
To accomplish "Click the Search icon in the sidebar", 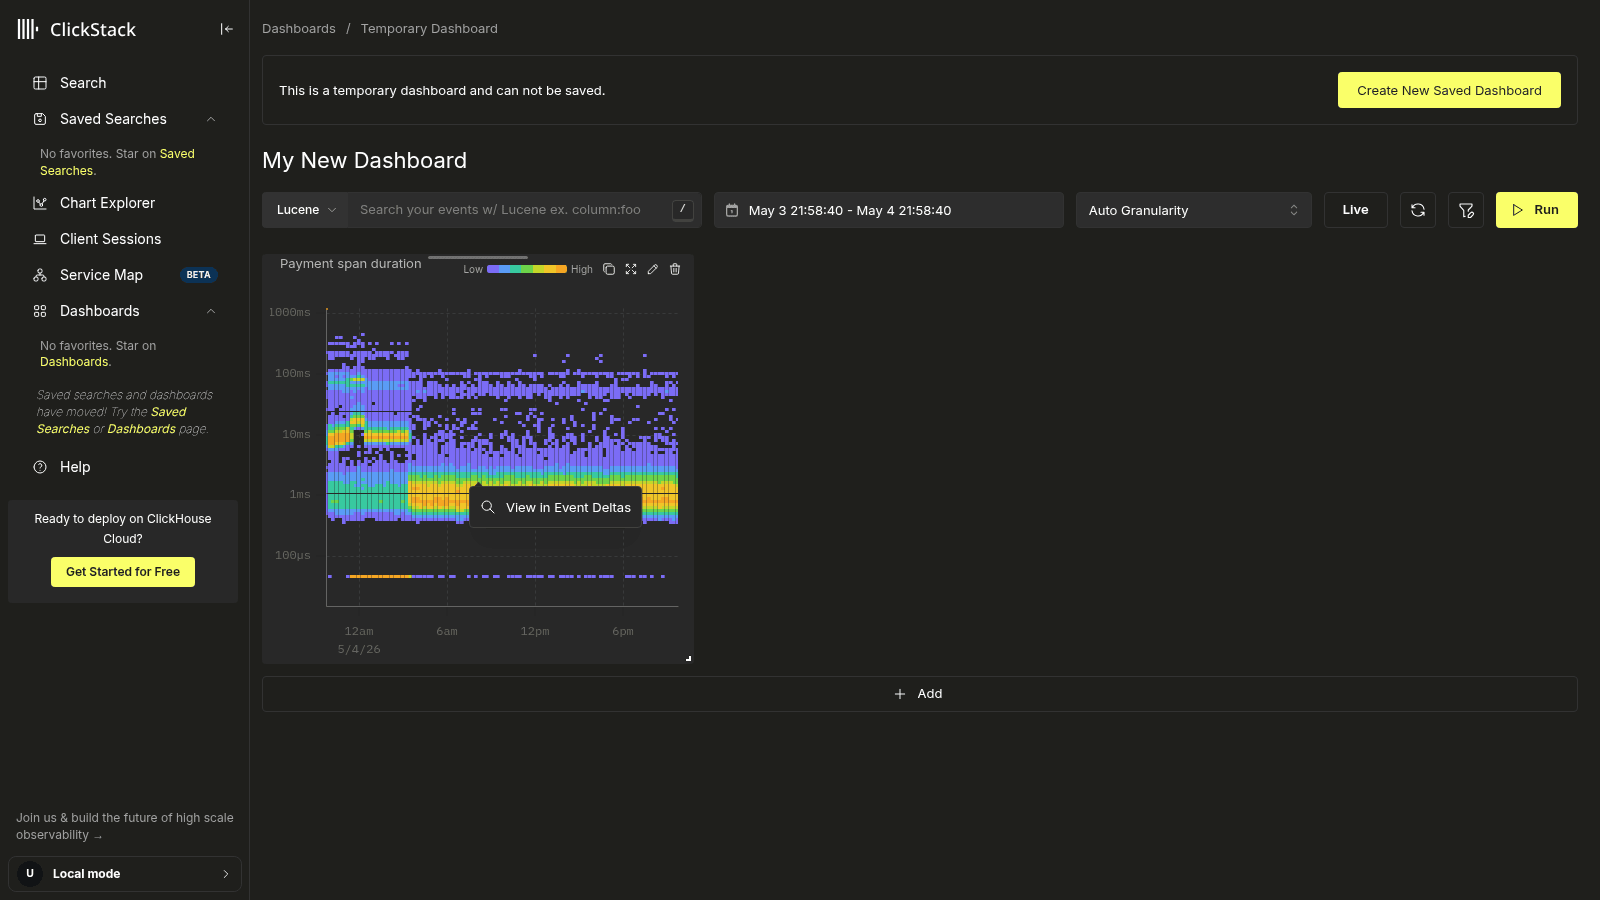I will pos(40,83).
